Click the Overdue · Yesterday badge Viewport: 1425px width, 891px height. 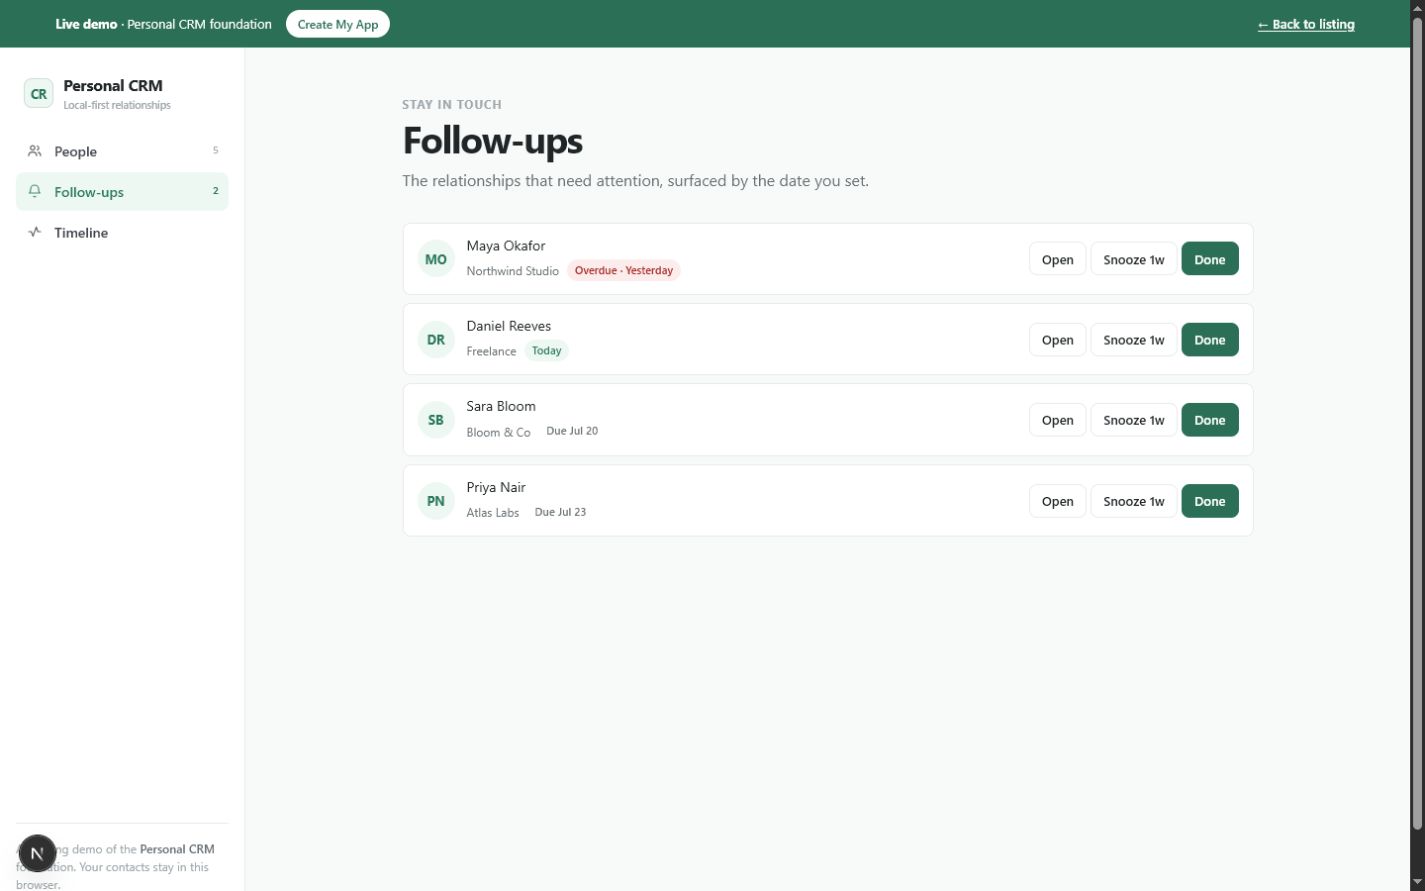pyautogui.click(x=624, y=270)
